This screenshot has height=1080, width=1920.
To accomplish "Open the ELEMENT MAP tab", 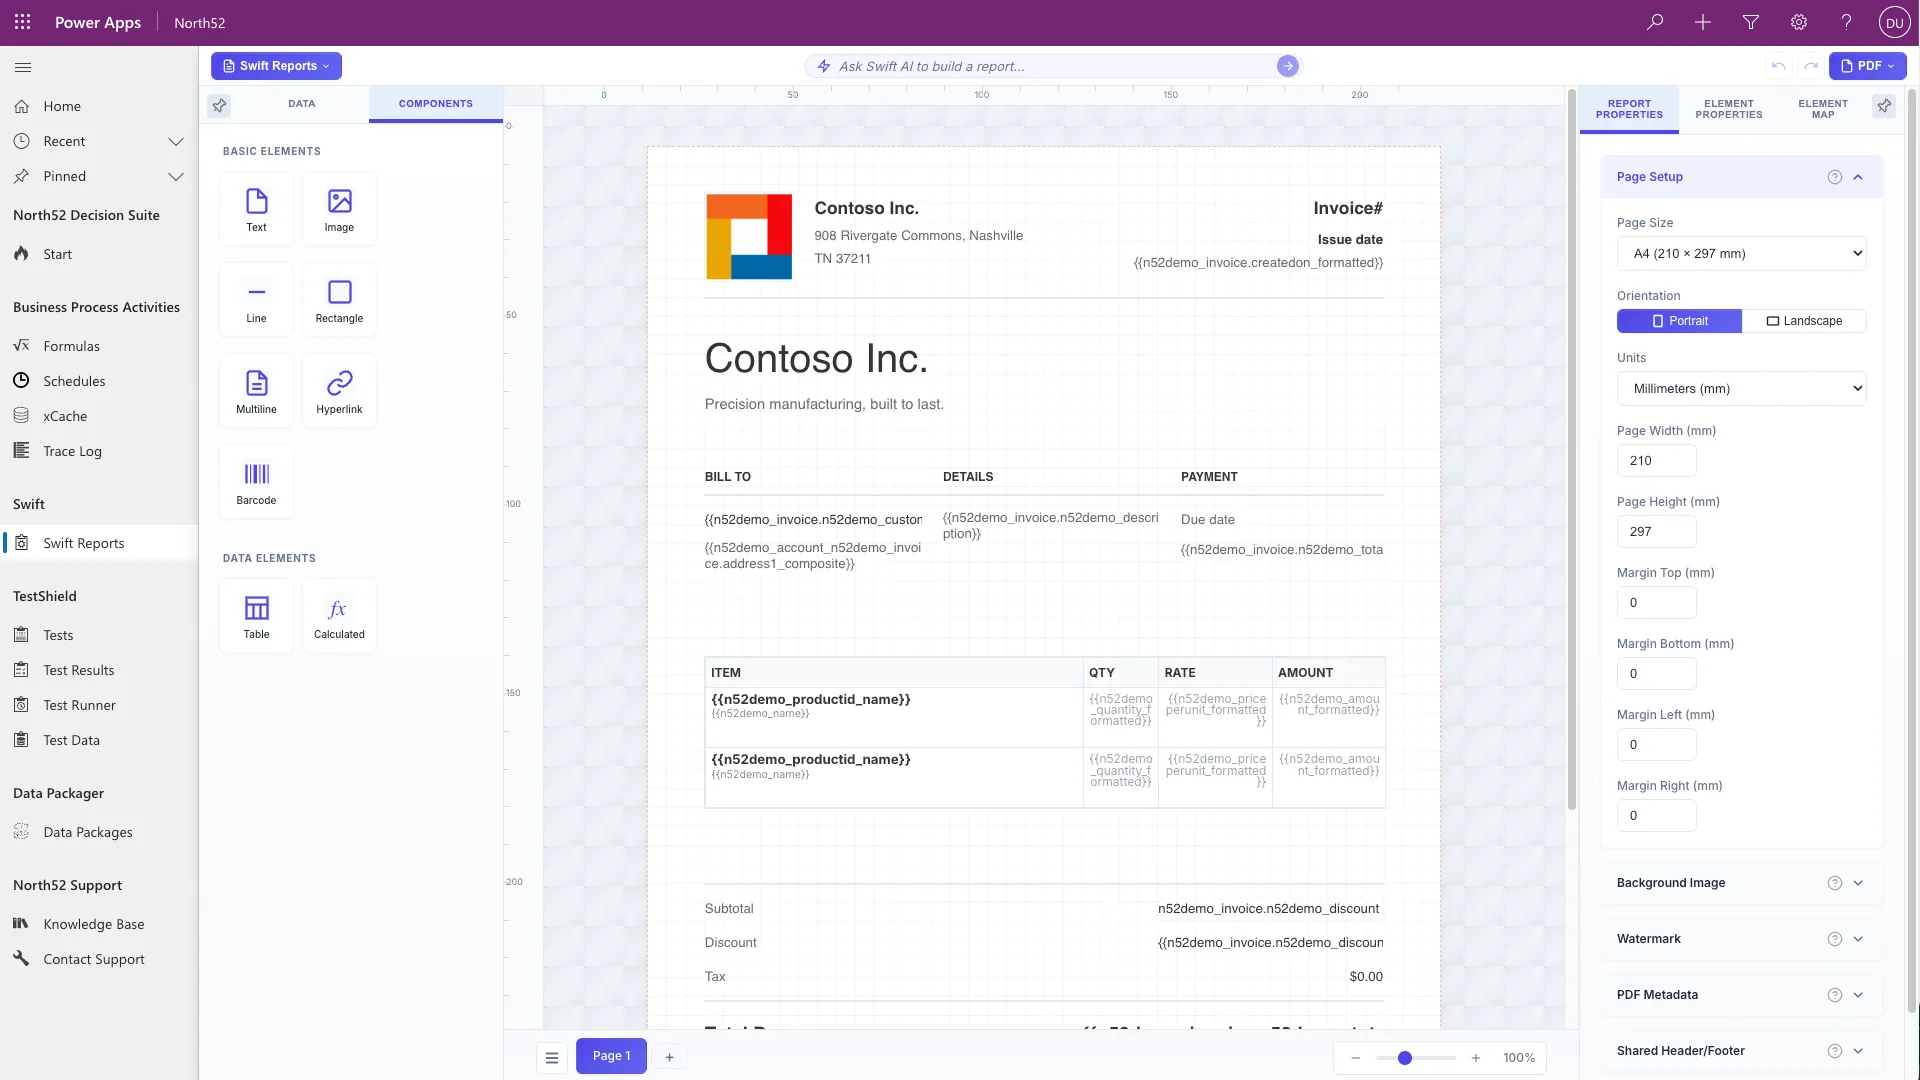I will [1822, 109].
